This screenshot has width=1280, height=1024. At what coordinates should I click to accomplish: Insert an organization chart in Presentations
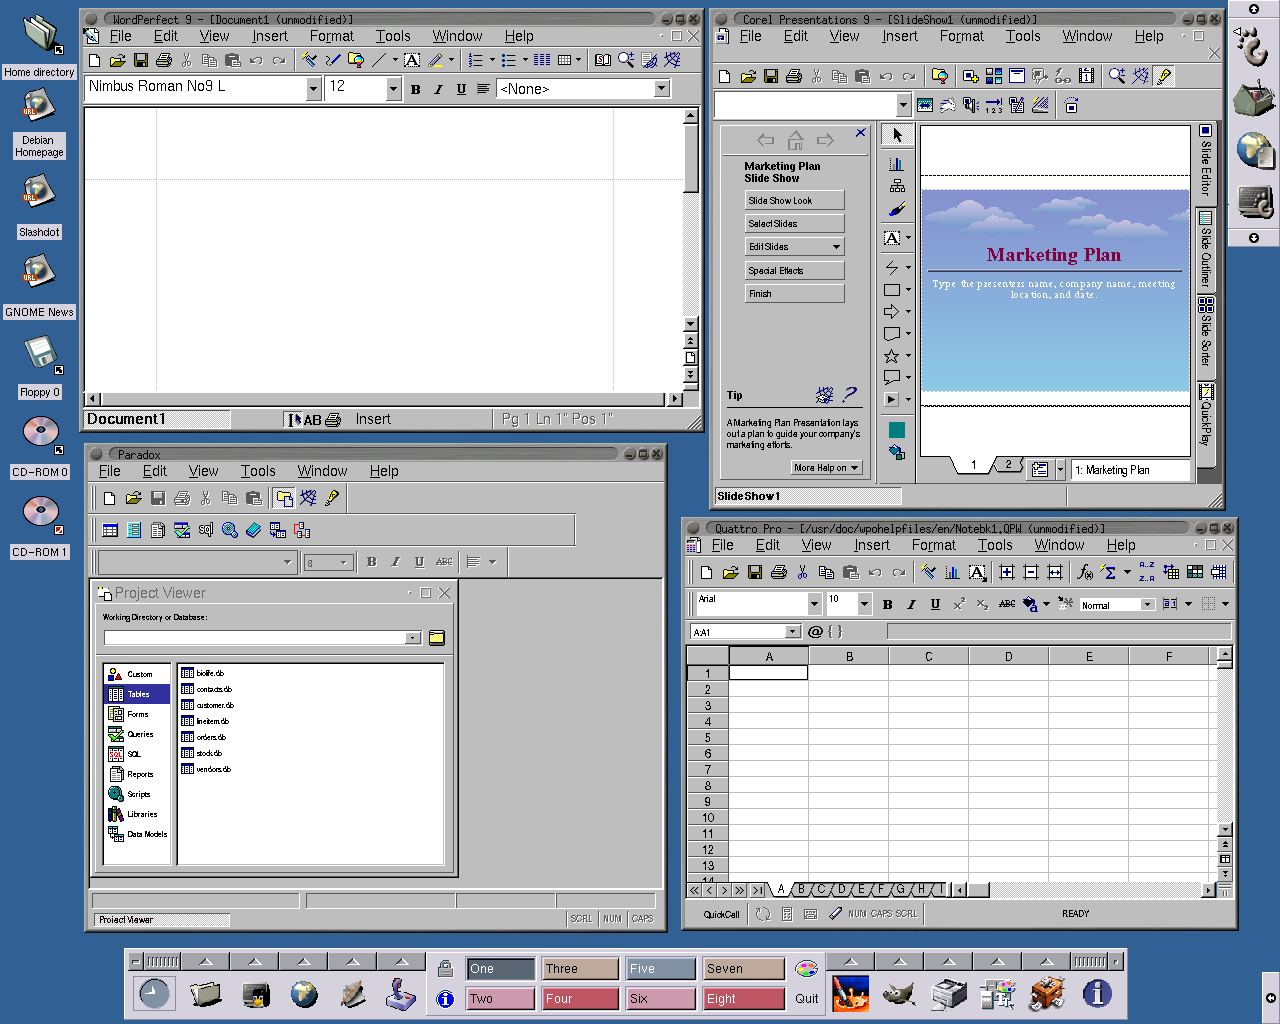[897, 186]
